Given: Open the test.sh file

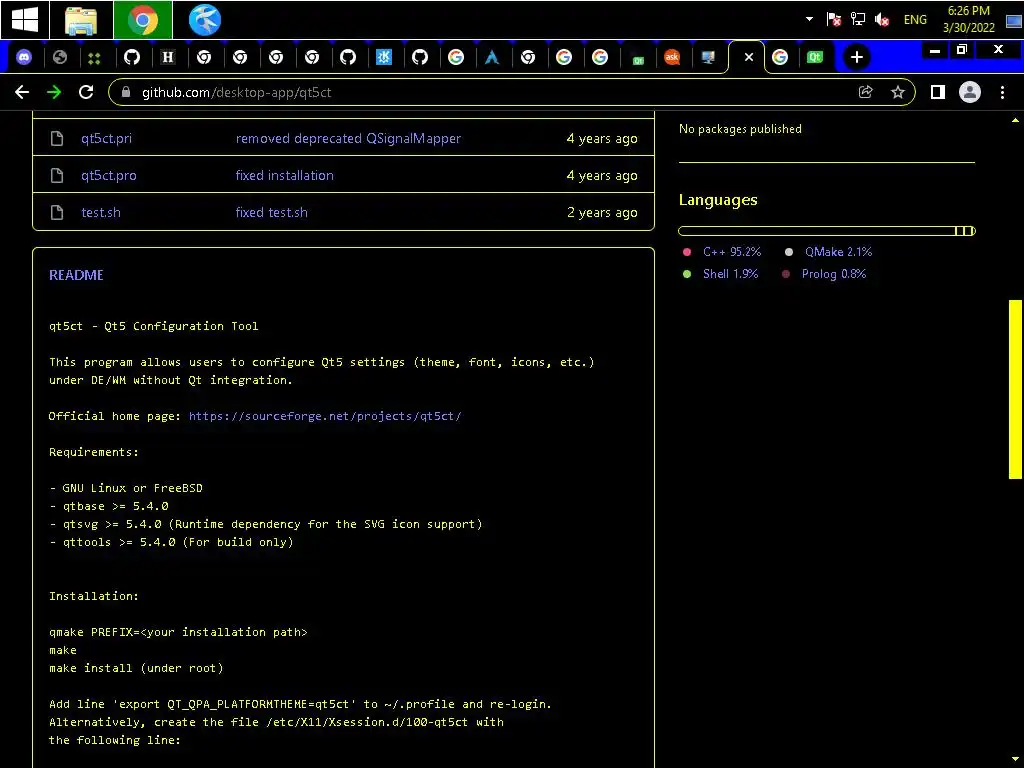Looking at the screenshot, I should (x=101, y=212).
